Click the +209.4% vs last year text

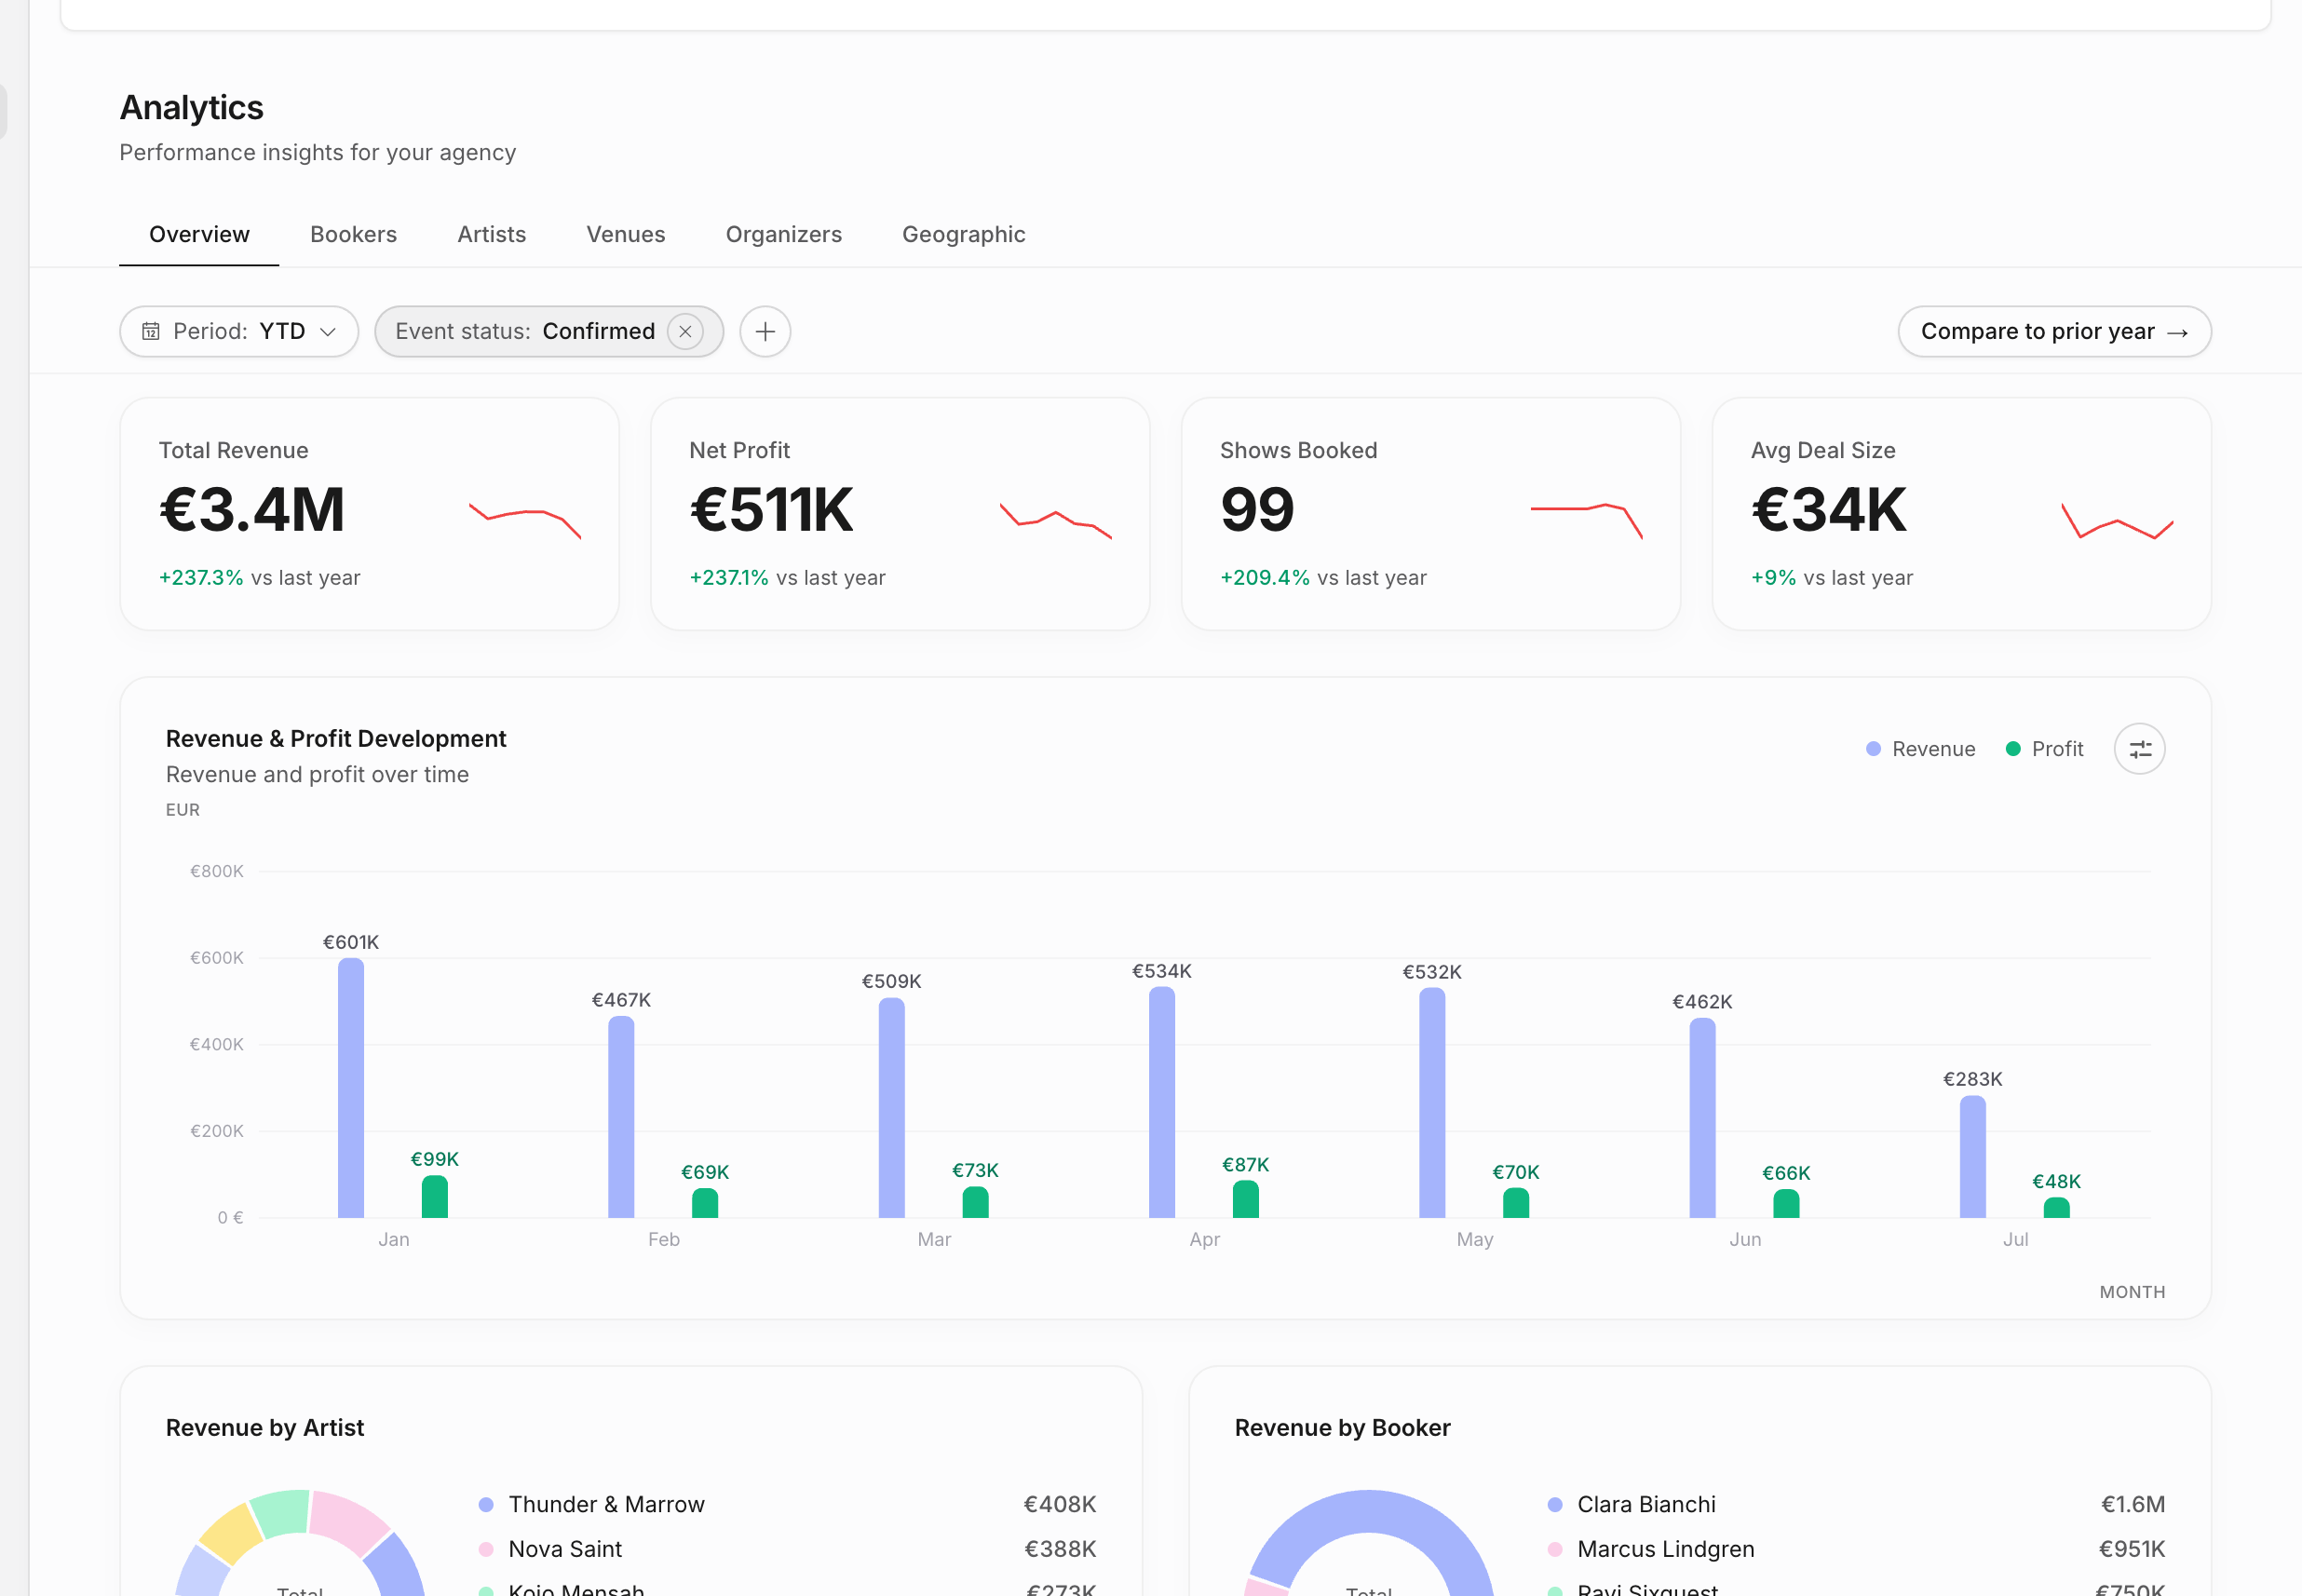coord(1323,577)
